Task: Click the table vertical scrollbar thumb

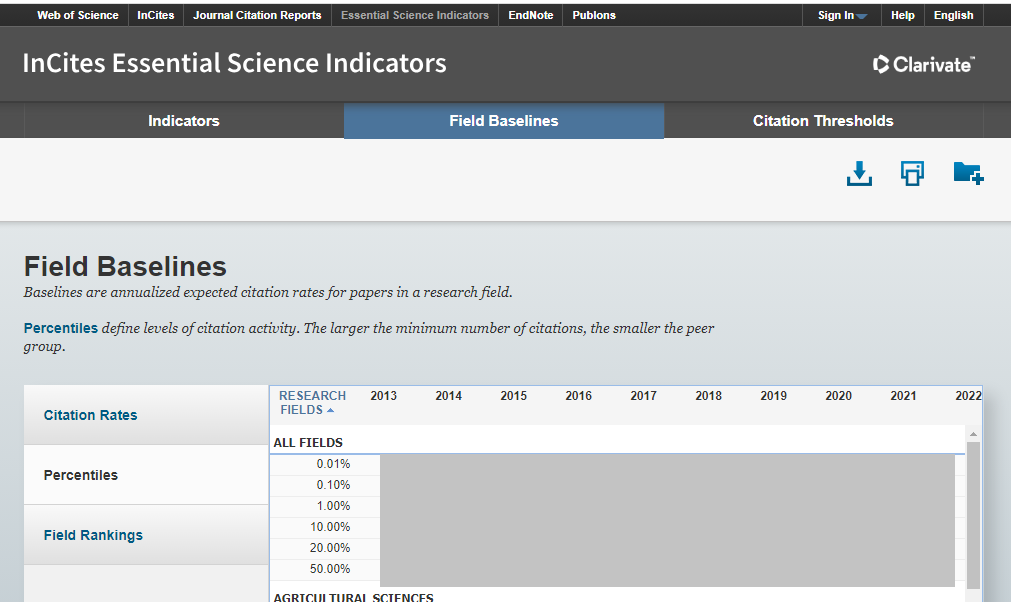Action: coord(974,515)
